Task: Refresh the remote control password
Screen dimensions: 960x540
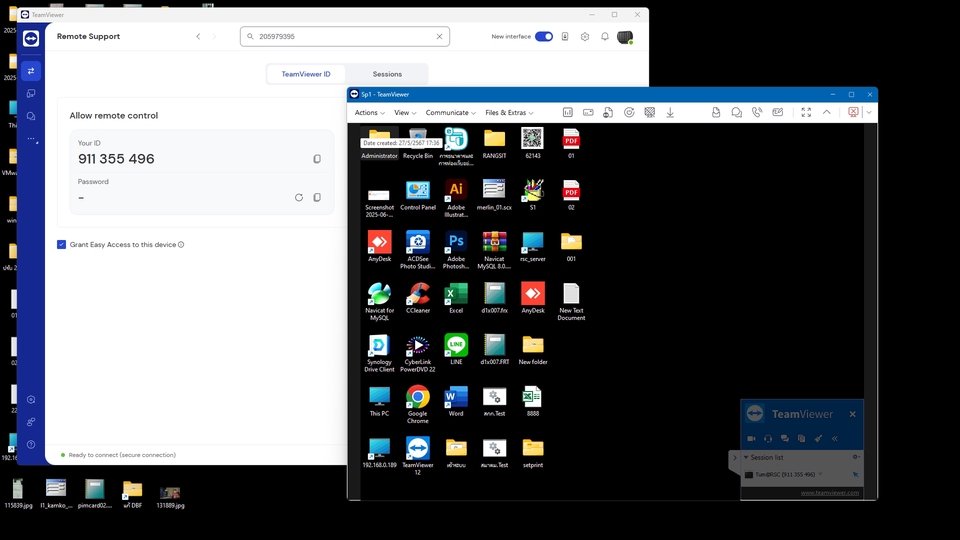Action: point(298,198)
